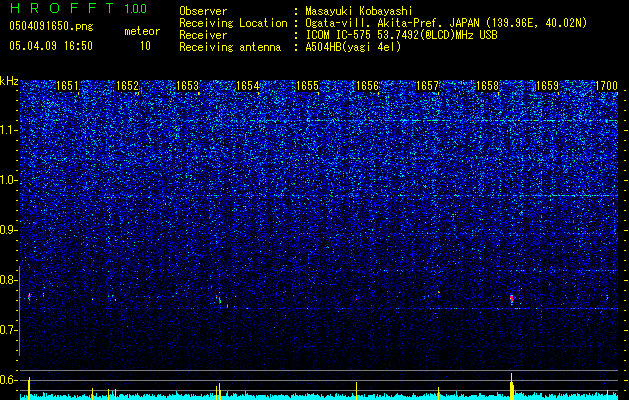Click the 0.7 kHz axis label
The image size is (629, 400).
pos(8,330)
